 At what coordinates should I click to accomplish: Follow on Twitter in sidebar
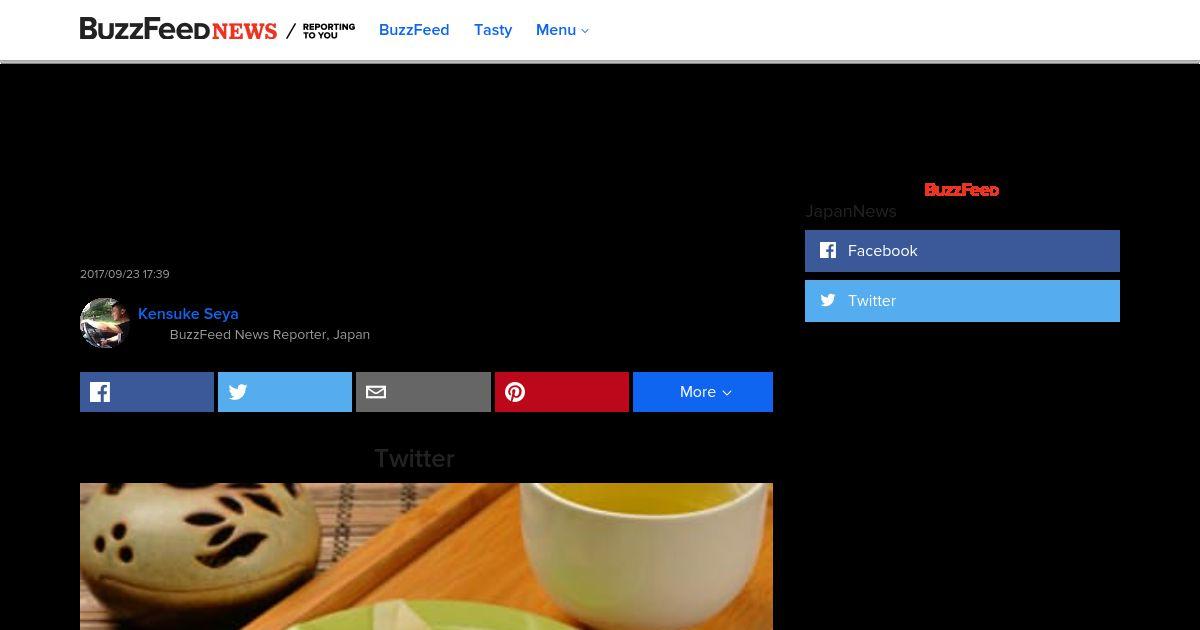(x=962, y=301)
